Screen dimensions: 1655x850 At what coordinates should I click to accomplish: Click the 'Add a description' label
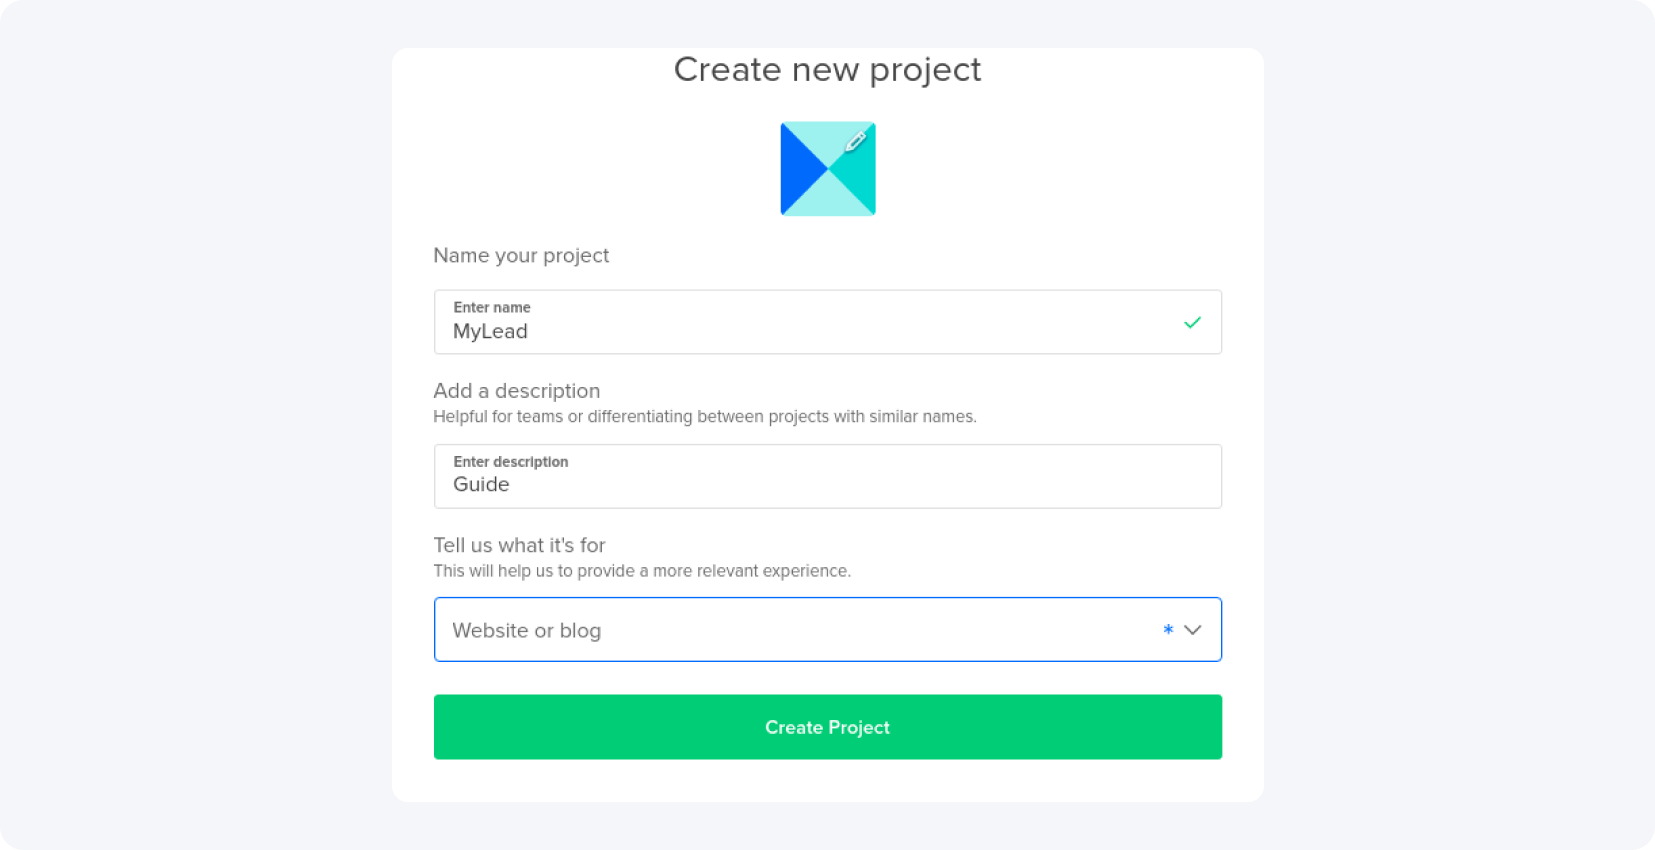click(x=517, y=391)
